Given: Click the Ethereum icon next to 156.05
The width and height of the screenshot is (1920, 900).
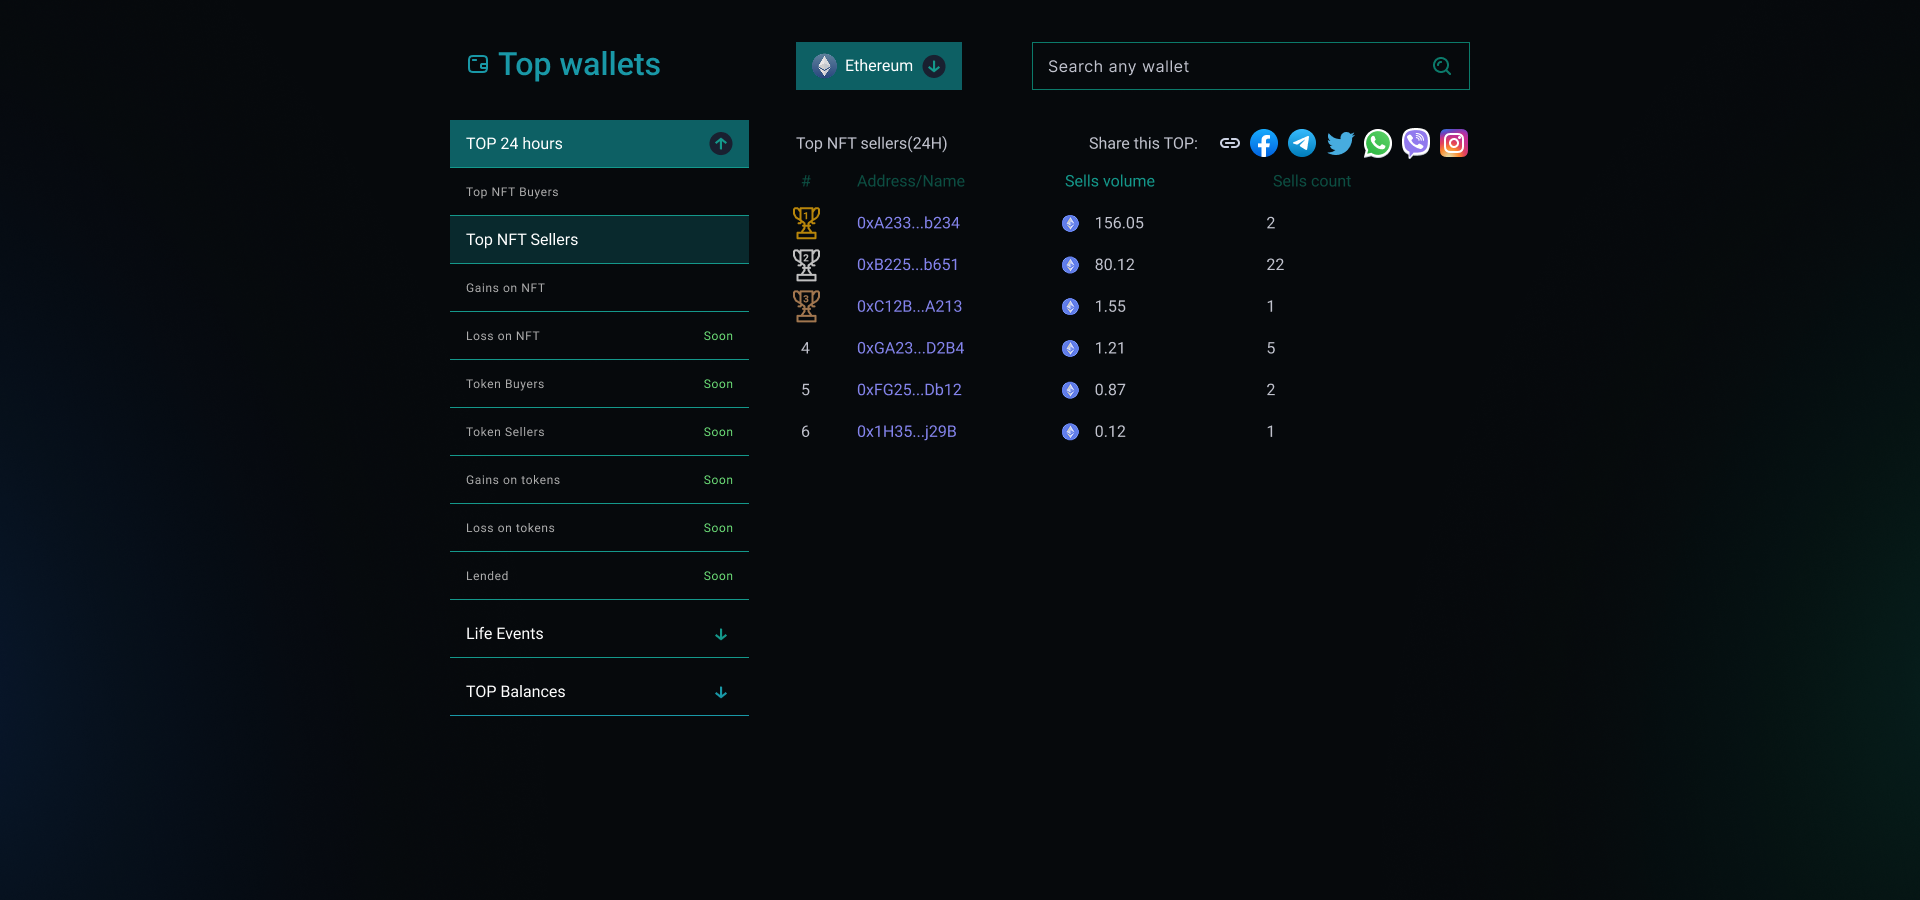Looking at the screenshot, I should click(x=1069, y=223).
